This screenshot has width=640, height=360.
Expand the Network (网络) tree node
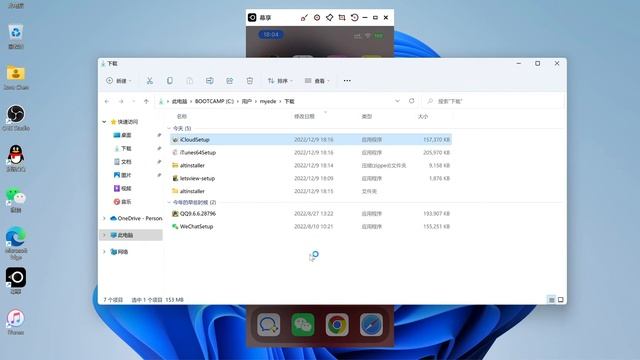point(104,252)
